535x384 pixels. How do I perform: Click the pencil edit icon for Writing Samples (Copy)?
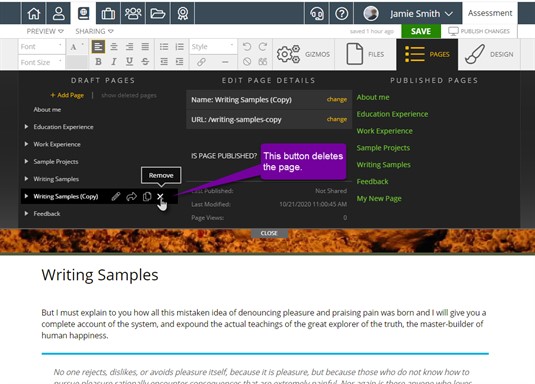[x=116, y=196]
